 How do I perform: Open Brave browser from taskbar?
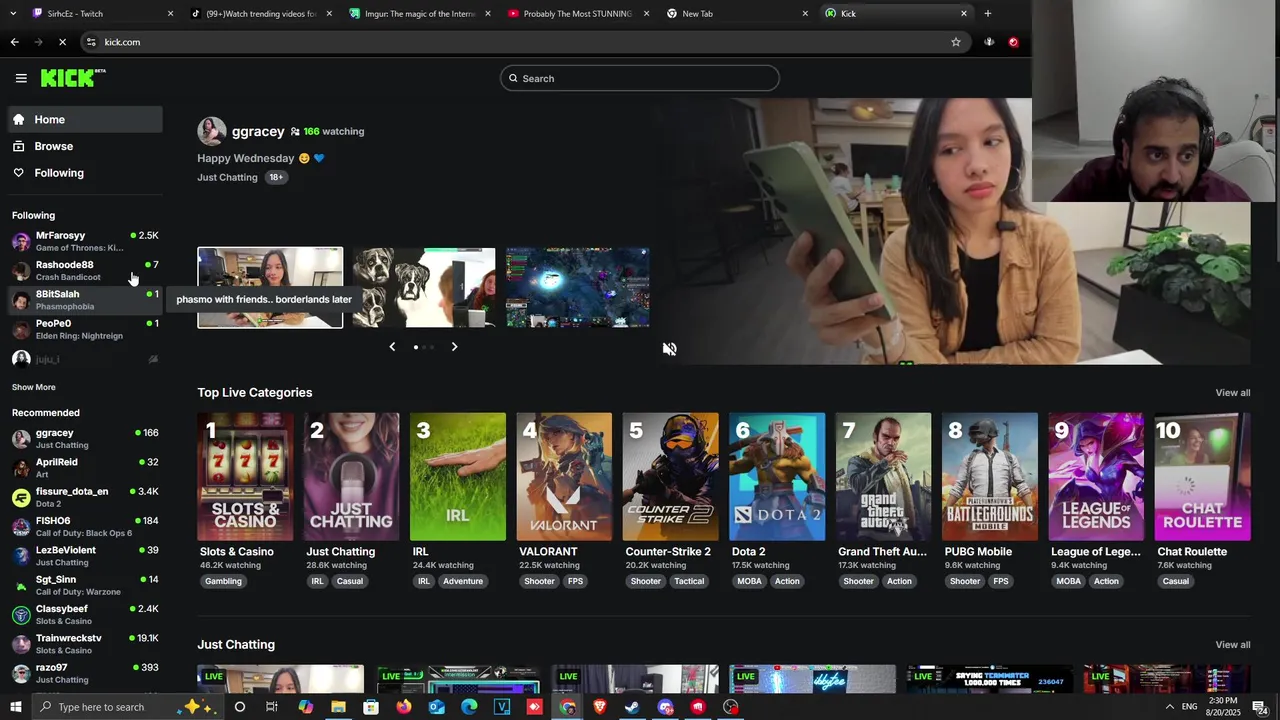pos(600,707)
